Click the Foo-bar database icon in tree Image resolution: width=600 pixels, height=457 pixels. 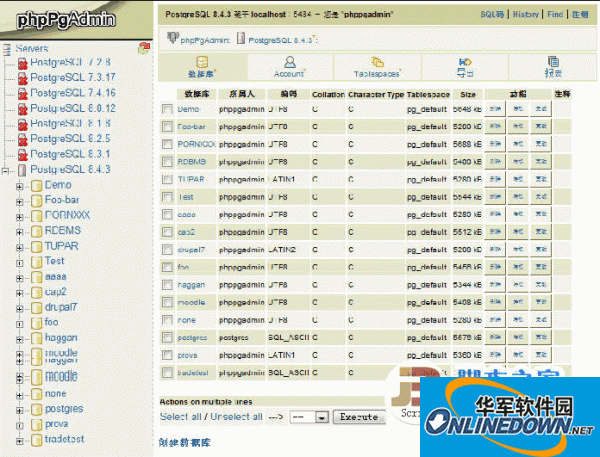pos(36,201)
